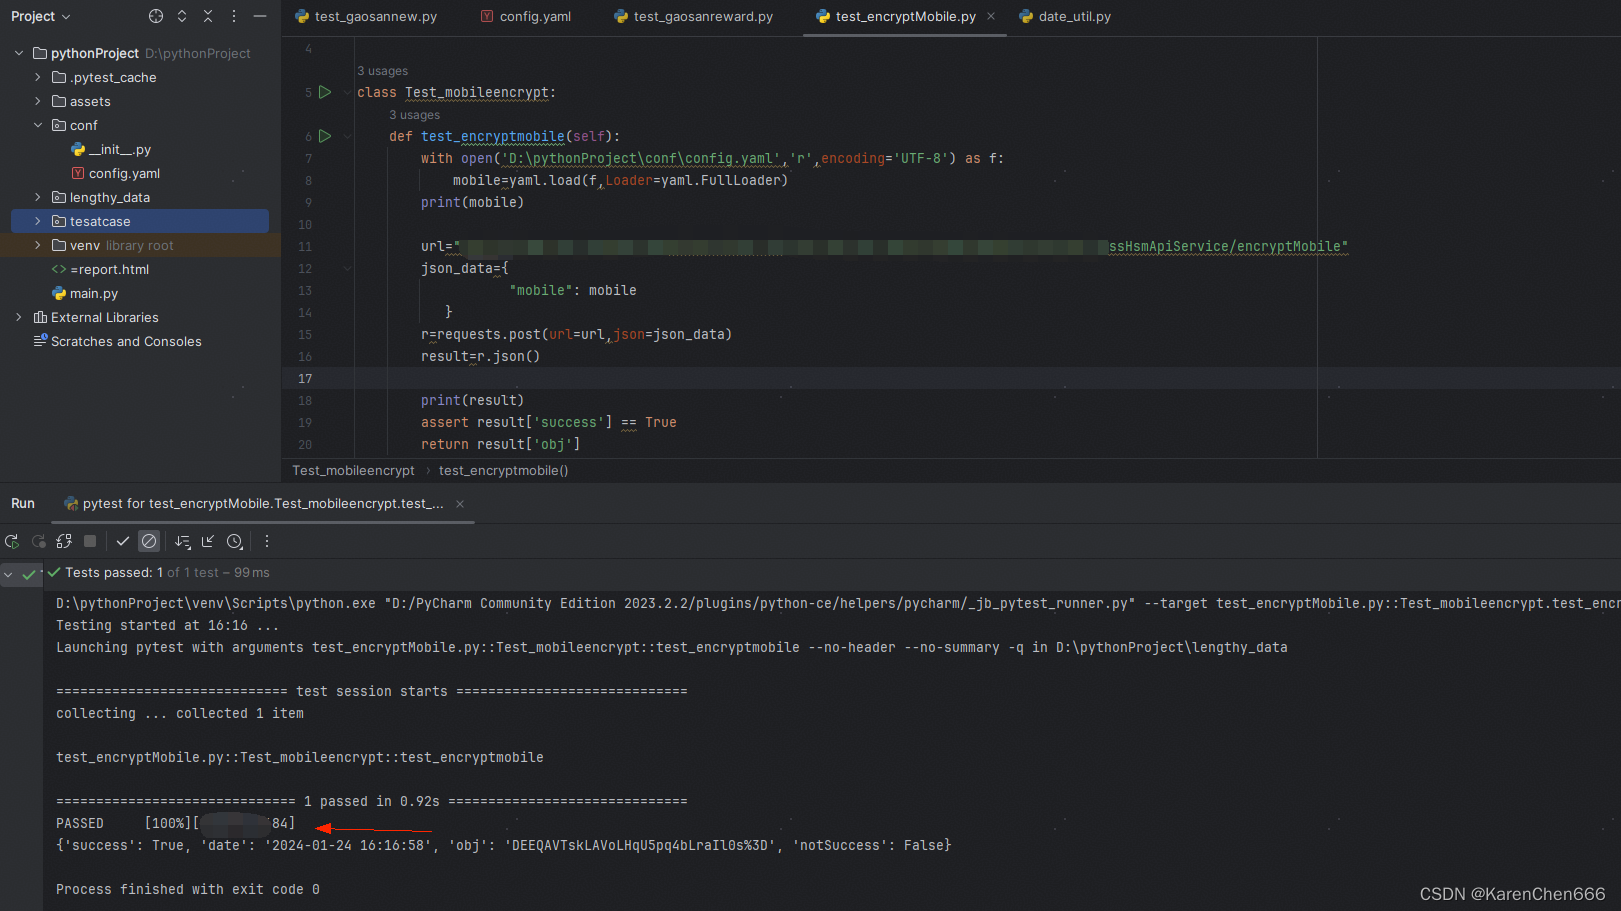Click '3 usages' hint above class
The image size is (1621, 911).
[383, 71]
